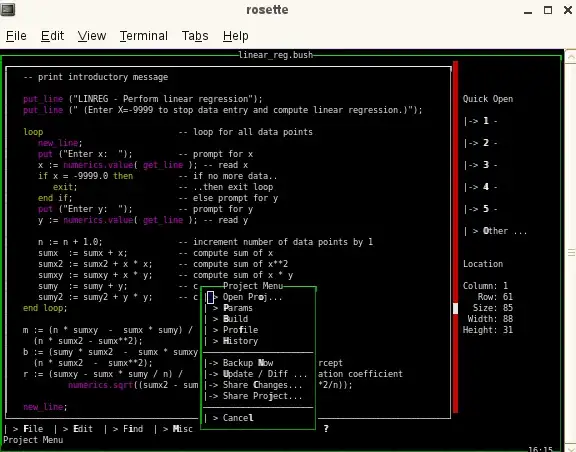Image resolution: width=576 pixels, height=452 pixels.
Task: Click the terminal window scrollbar handle
Action: (x=571, y=252)
